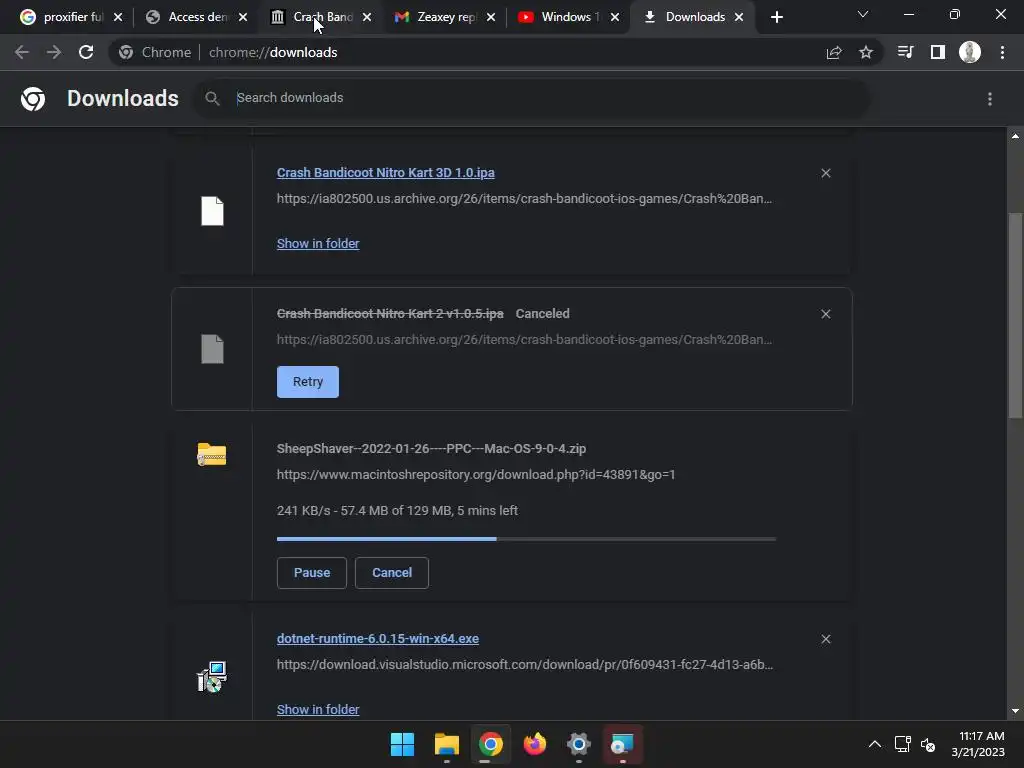The height and width of the screenshot is (768, 1024).
Task: Open the installer app on the taskbar
Action: tap(622, 744)
